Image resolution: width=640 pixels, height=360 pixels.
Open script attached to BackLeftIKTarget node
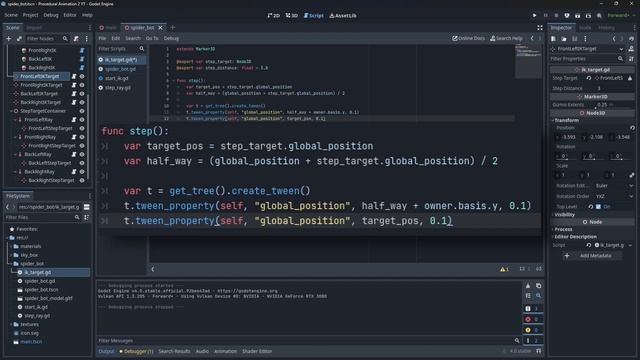(x=74, y=94)
